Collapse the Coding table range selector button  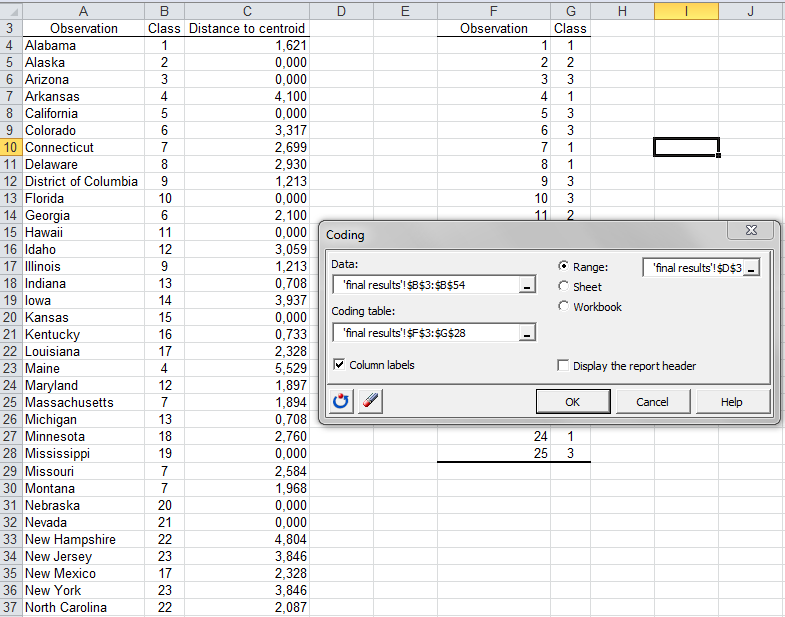click(x=527, y=333)
